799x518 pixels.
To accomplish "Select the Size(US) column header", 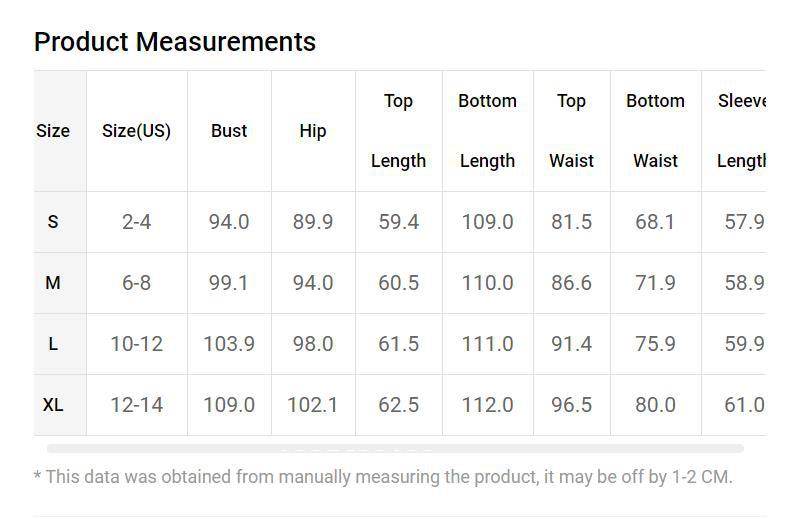I will pos(137,131).
